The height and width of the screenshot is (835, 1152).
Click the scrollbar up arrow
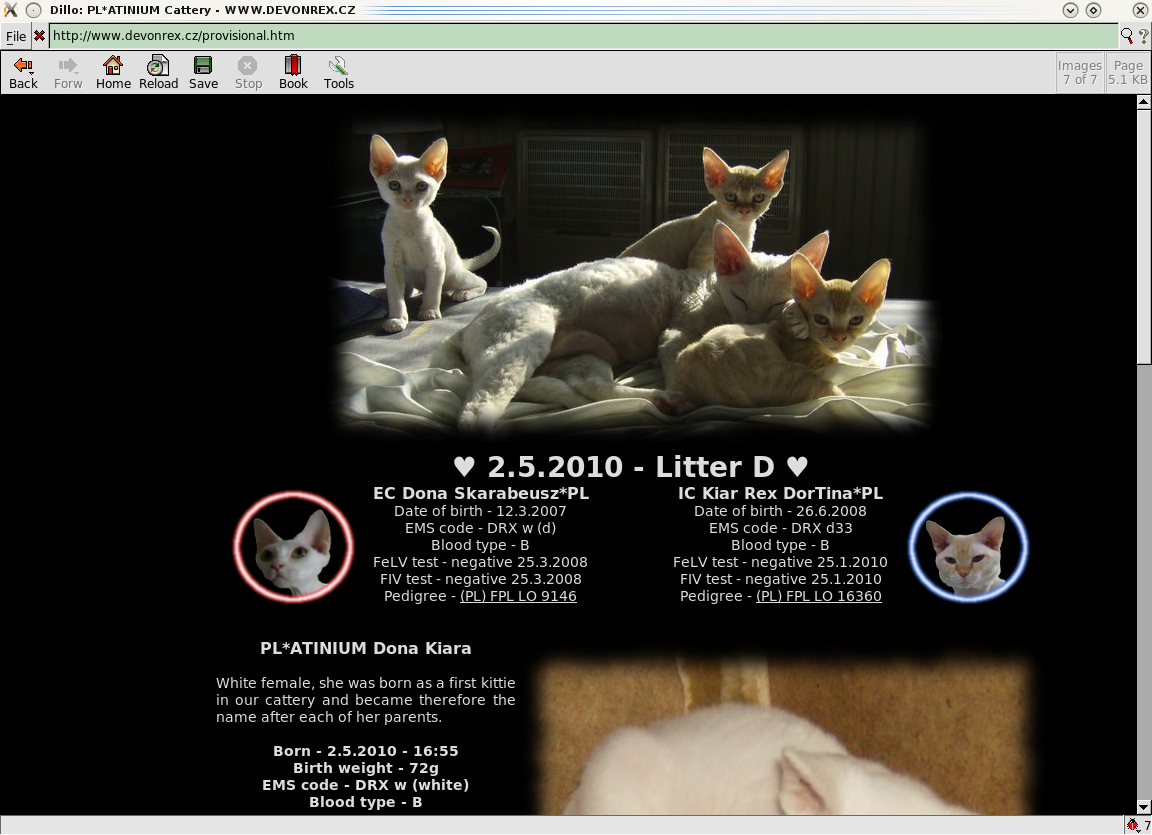1143,102
